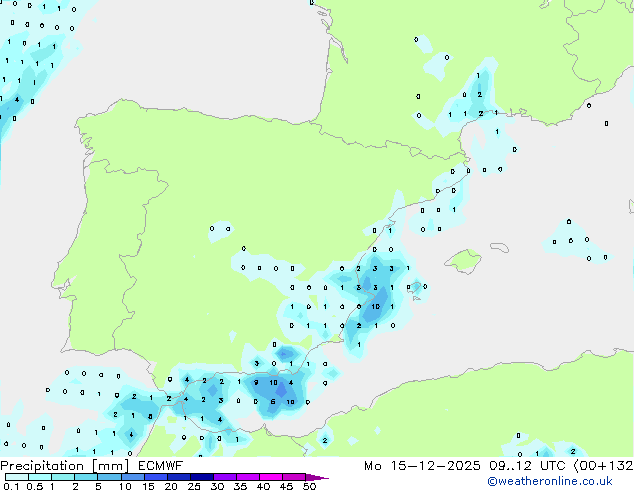Image resolution: width=634 pixels, height=490 pixels.
Task: Click the date "Mo 15-12-2025"
Action: click(422, 466)
